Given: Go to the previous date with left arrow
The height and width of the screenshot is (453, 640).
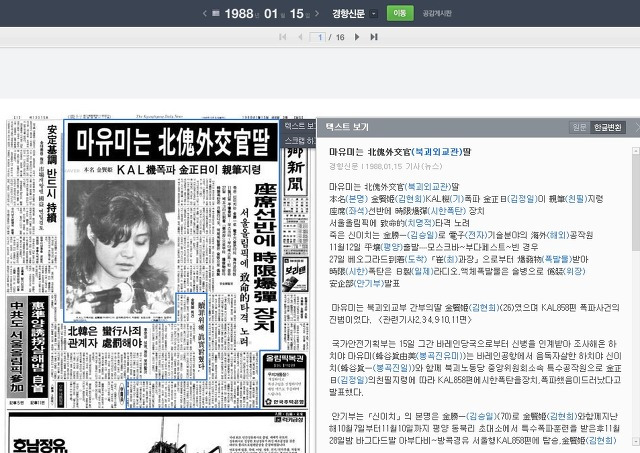Looking at the screenshot, I should (x=204, y=13).
